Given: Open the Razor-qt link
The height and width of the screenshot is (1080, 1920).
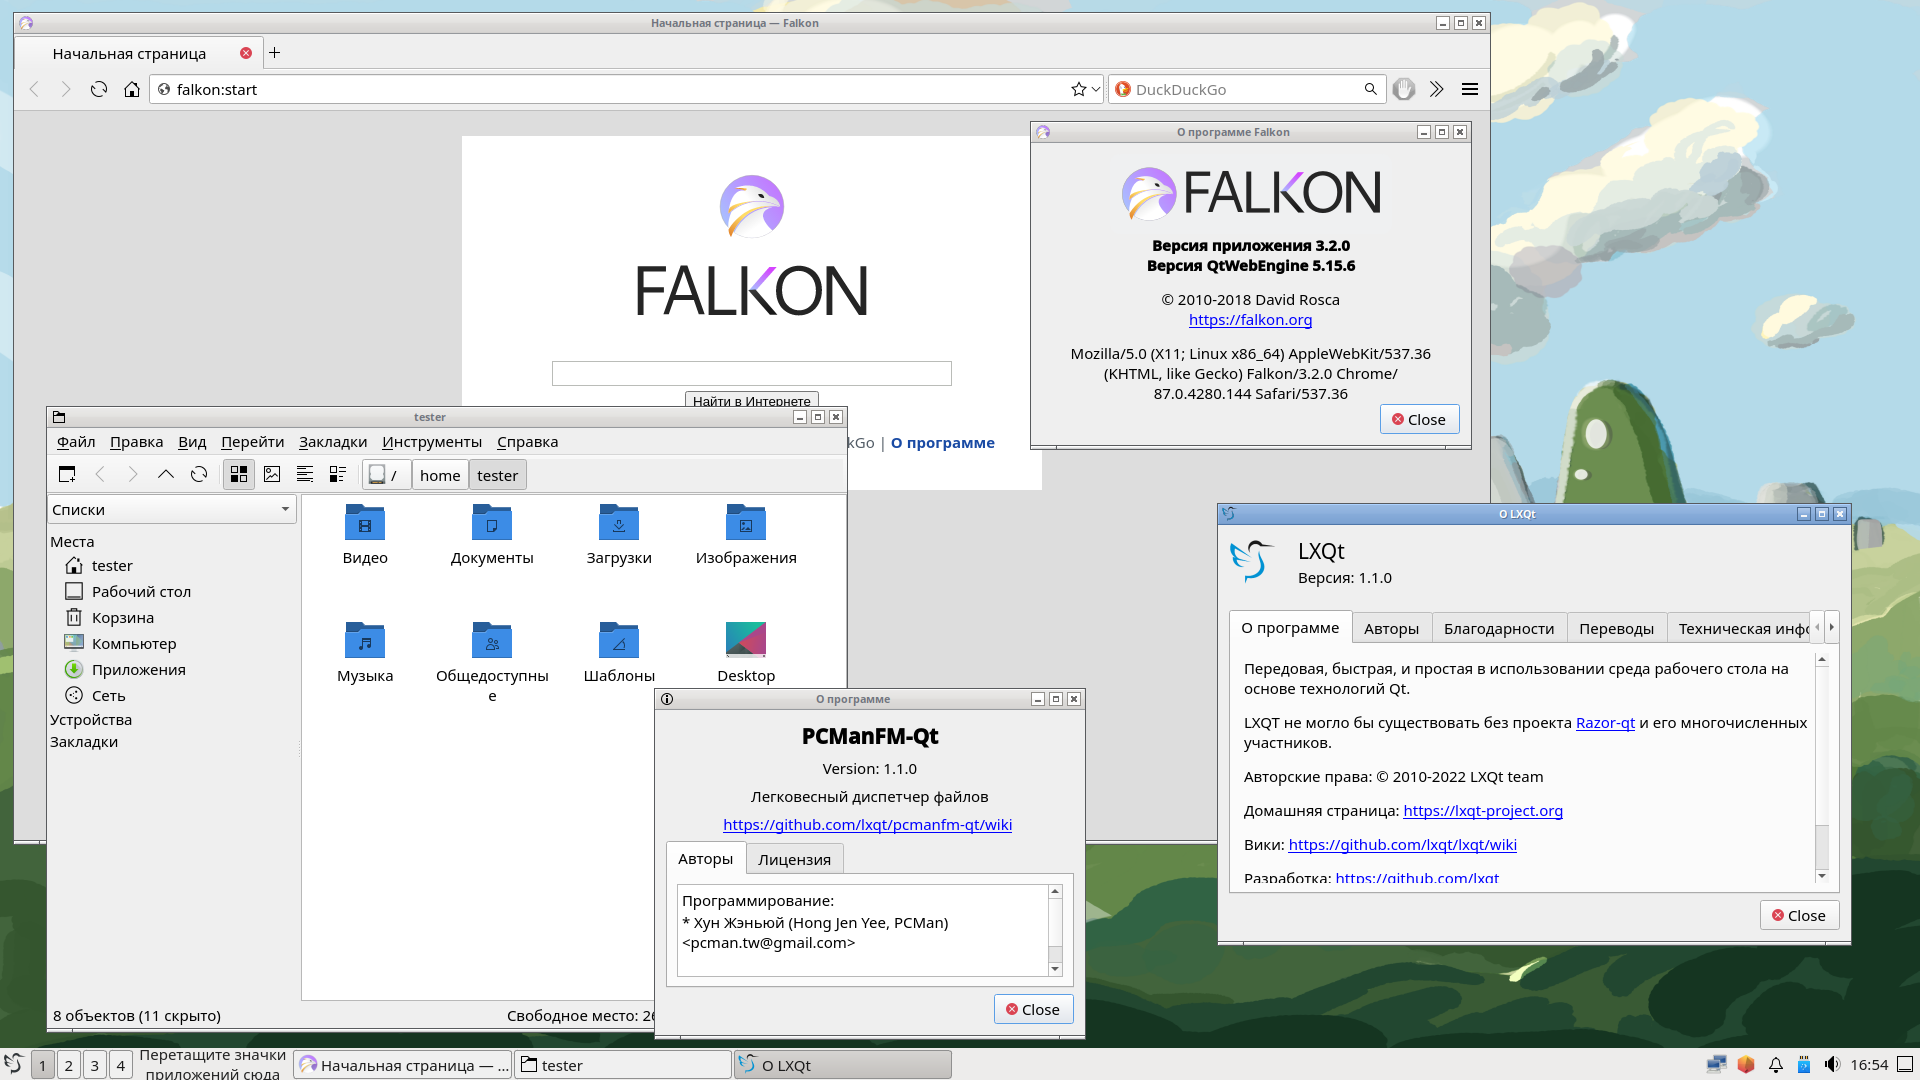Looking at the screenshot, I should coord(1605,723).
